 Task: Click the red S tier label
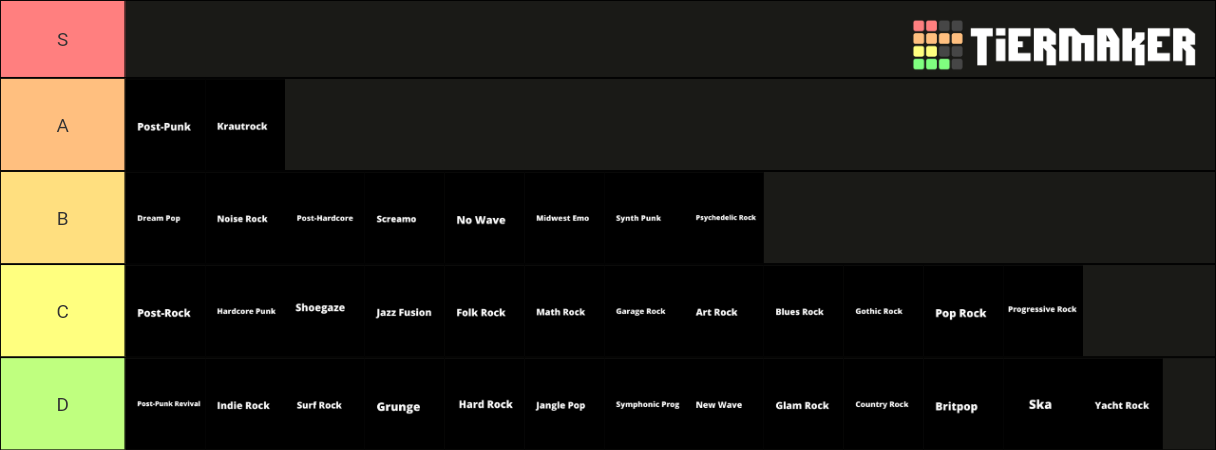click(x=62, y=40)
